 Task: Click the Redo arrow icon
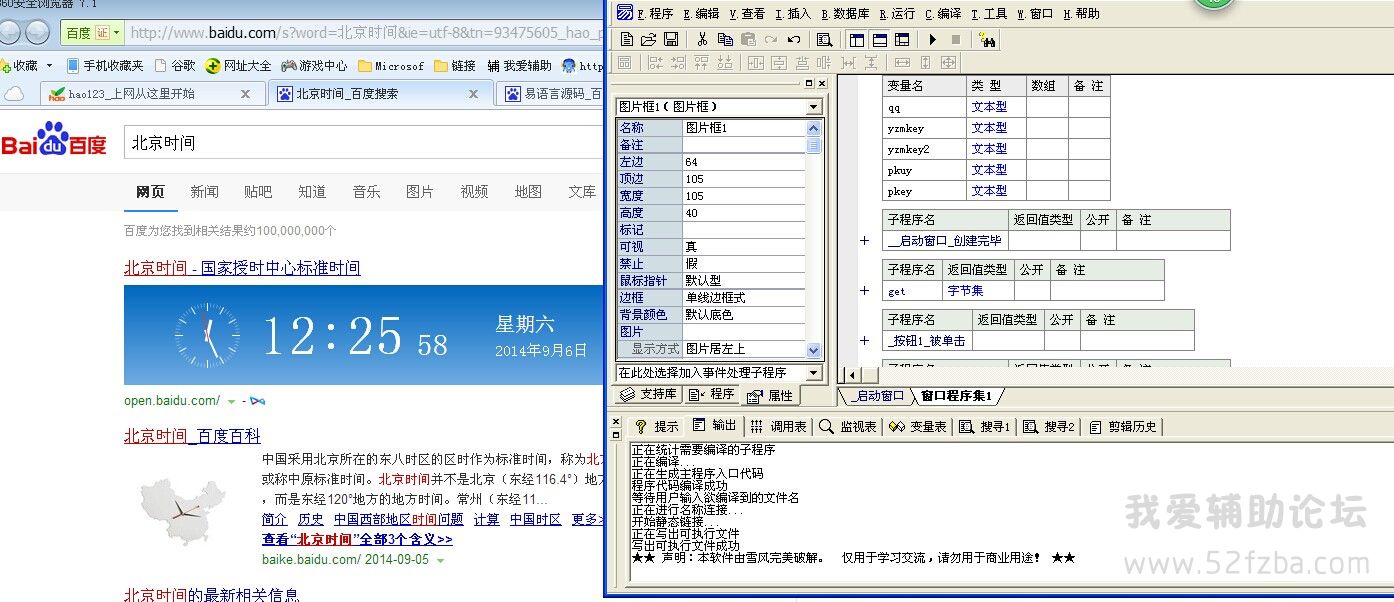tap(770, 40)
